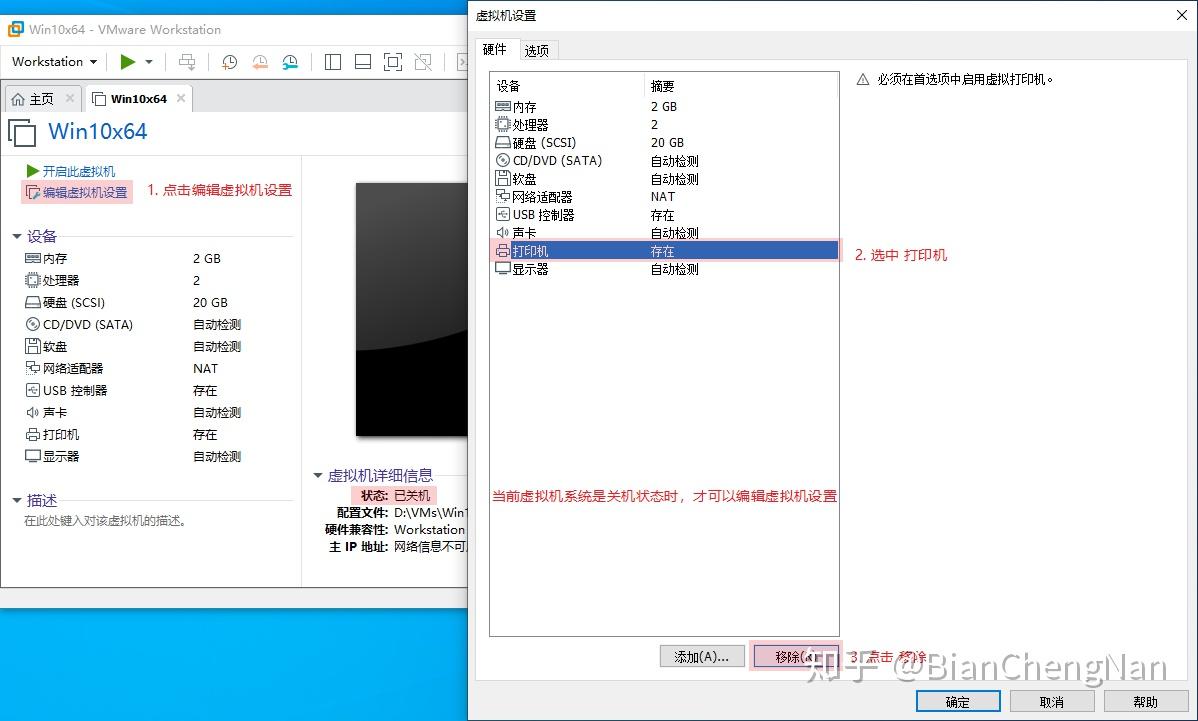Enter full screen mode from the toolbar

click(392, 62)
